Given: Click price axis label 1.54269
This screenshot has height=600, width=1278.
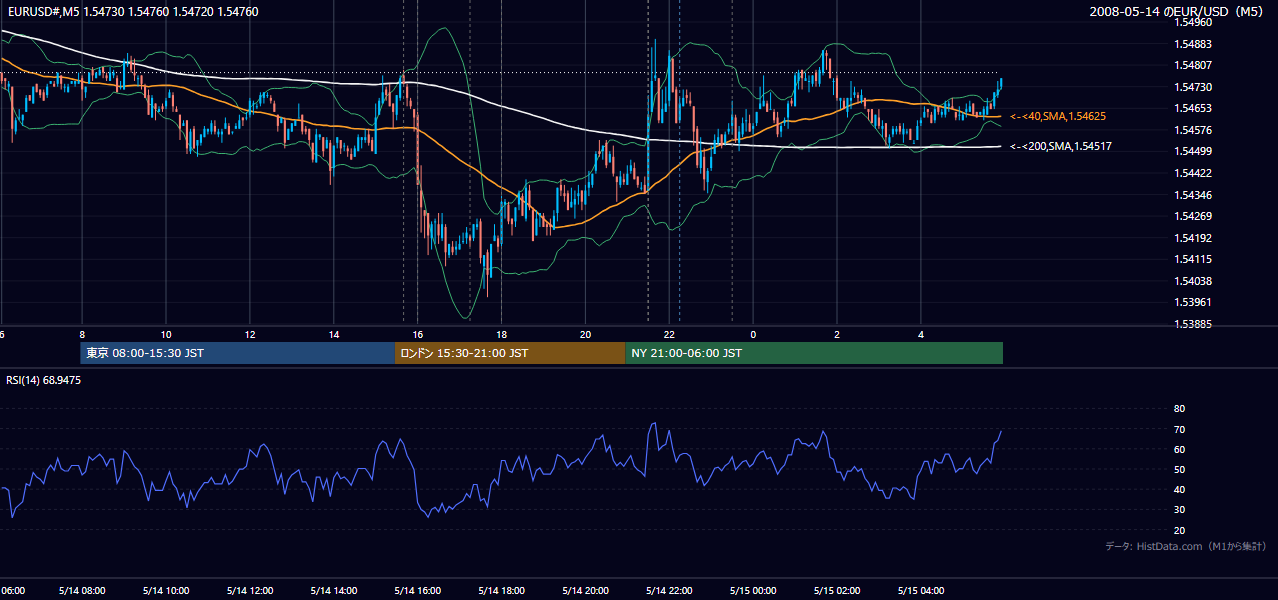Looking at the screenshot, I should coord(1193,216).
